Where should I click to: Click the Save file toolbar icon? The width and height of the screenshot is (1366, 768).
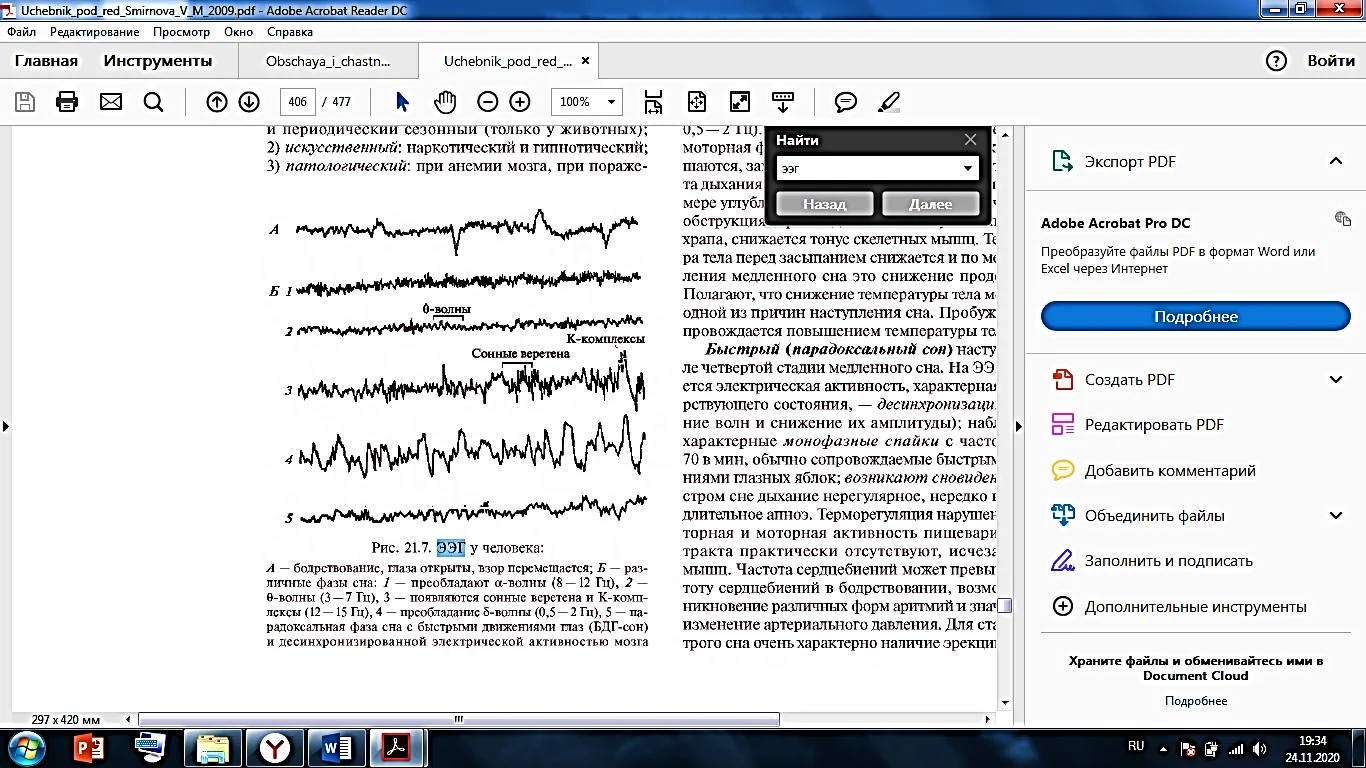[25, 102]
